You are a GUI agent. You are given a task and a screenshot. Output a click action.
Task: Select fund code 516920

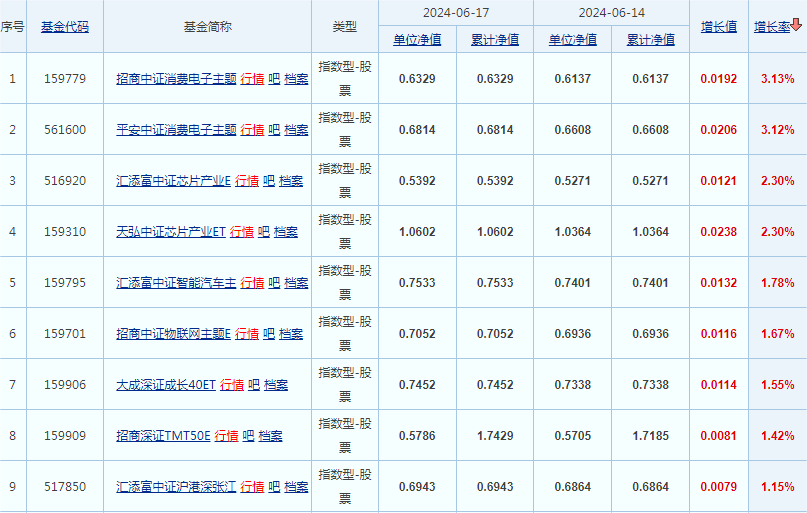65,181
